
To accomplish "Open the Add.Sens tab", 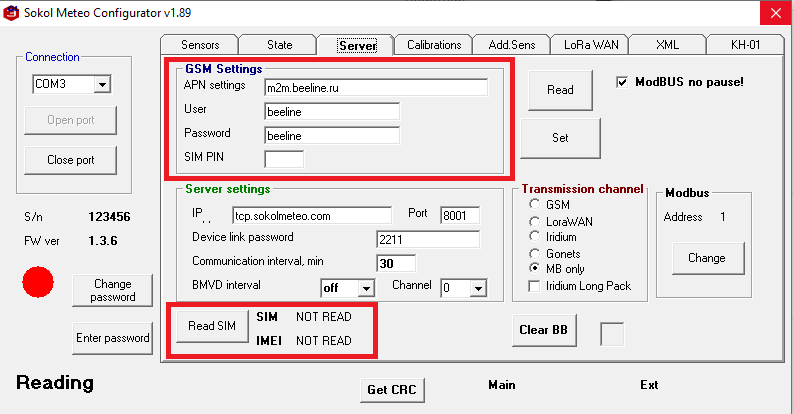I will (x=511, y=45).
